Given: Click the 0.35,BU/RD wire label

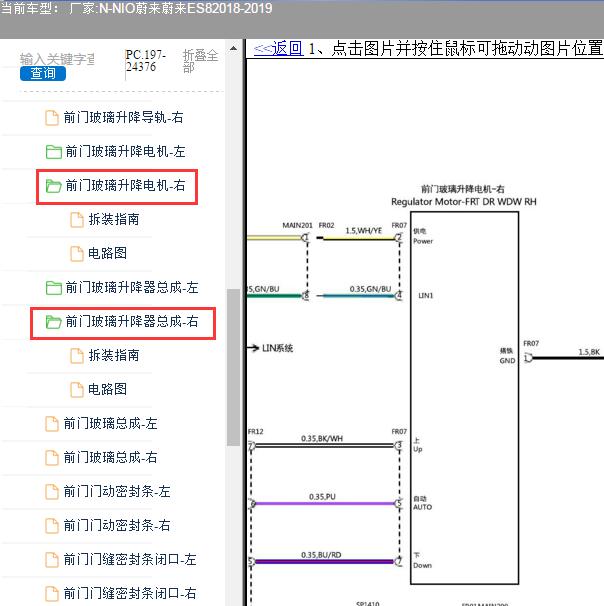Looking at the screenshot, I should coord(321,555).
